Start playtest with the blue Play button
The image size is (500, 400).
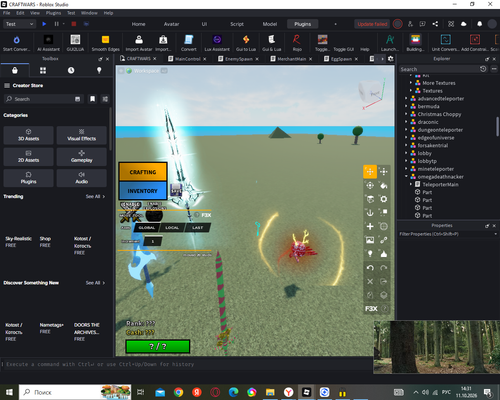click(44, 24)
